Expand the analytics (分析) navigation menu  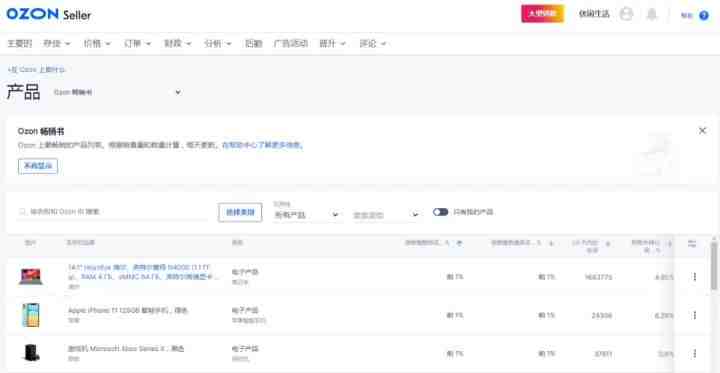click(x=218, y=44)
